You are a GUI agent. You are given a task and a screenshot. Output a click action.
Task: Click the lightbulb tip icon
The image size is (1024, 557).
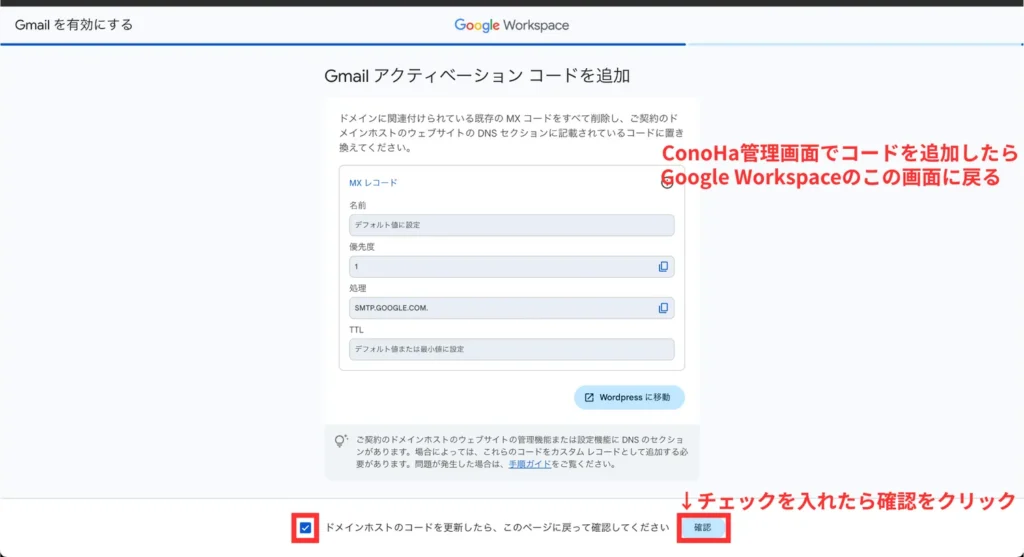[341, 441]
